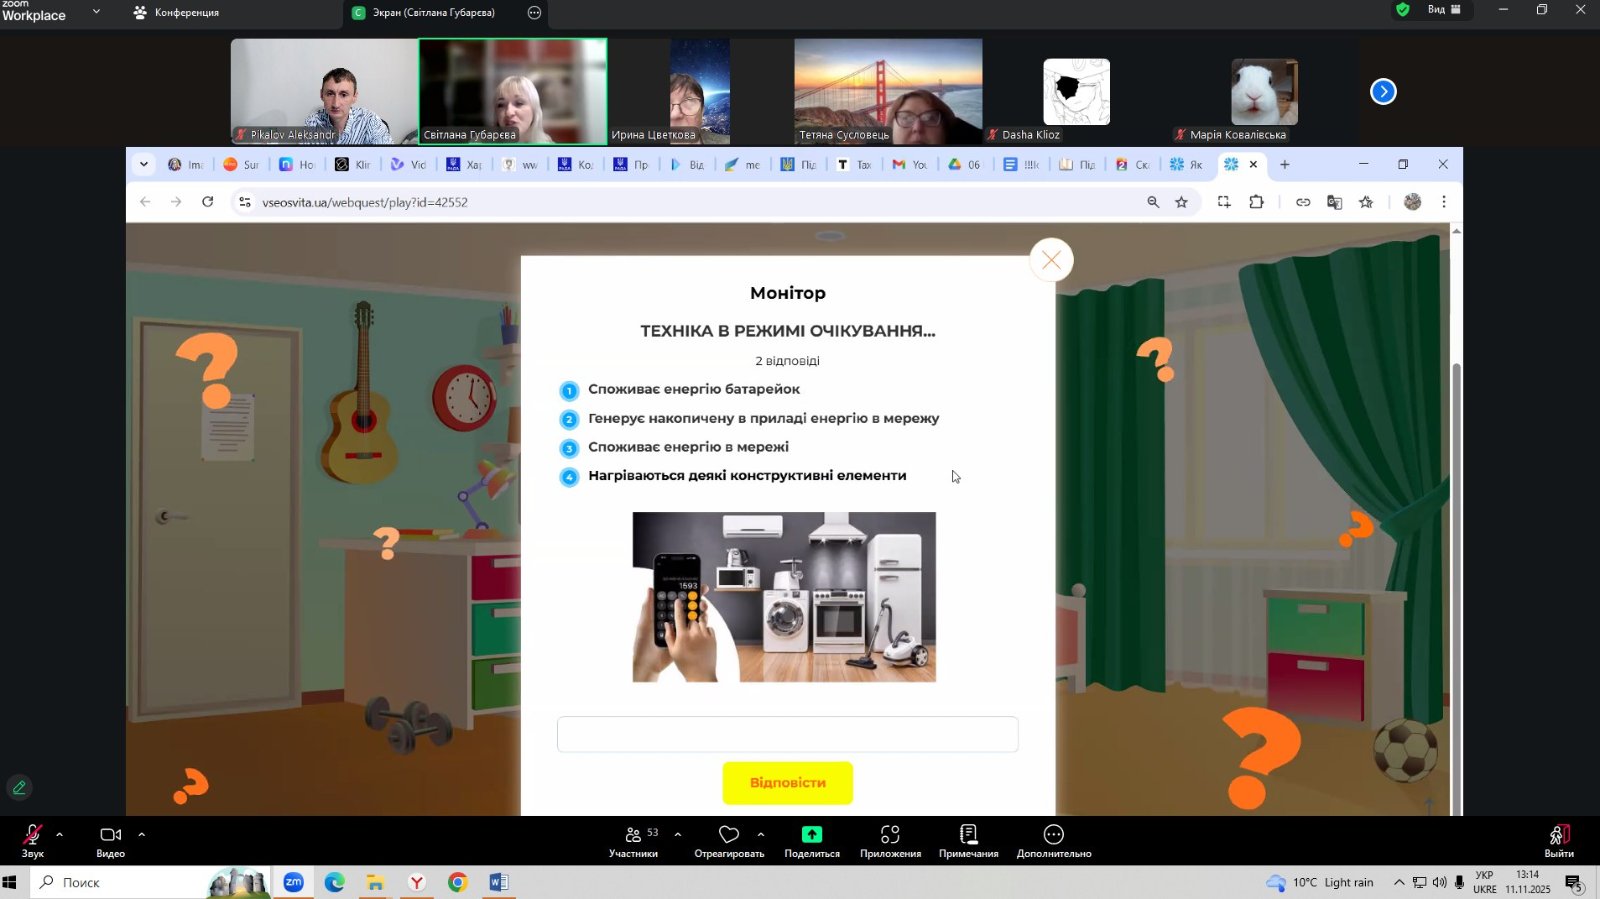The image size is (1600, 899).
Task: Click the More options icon in Zoom
Action: (x=1053, y=835)
